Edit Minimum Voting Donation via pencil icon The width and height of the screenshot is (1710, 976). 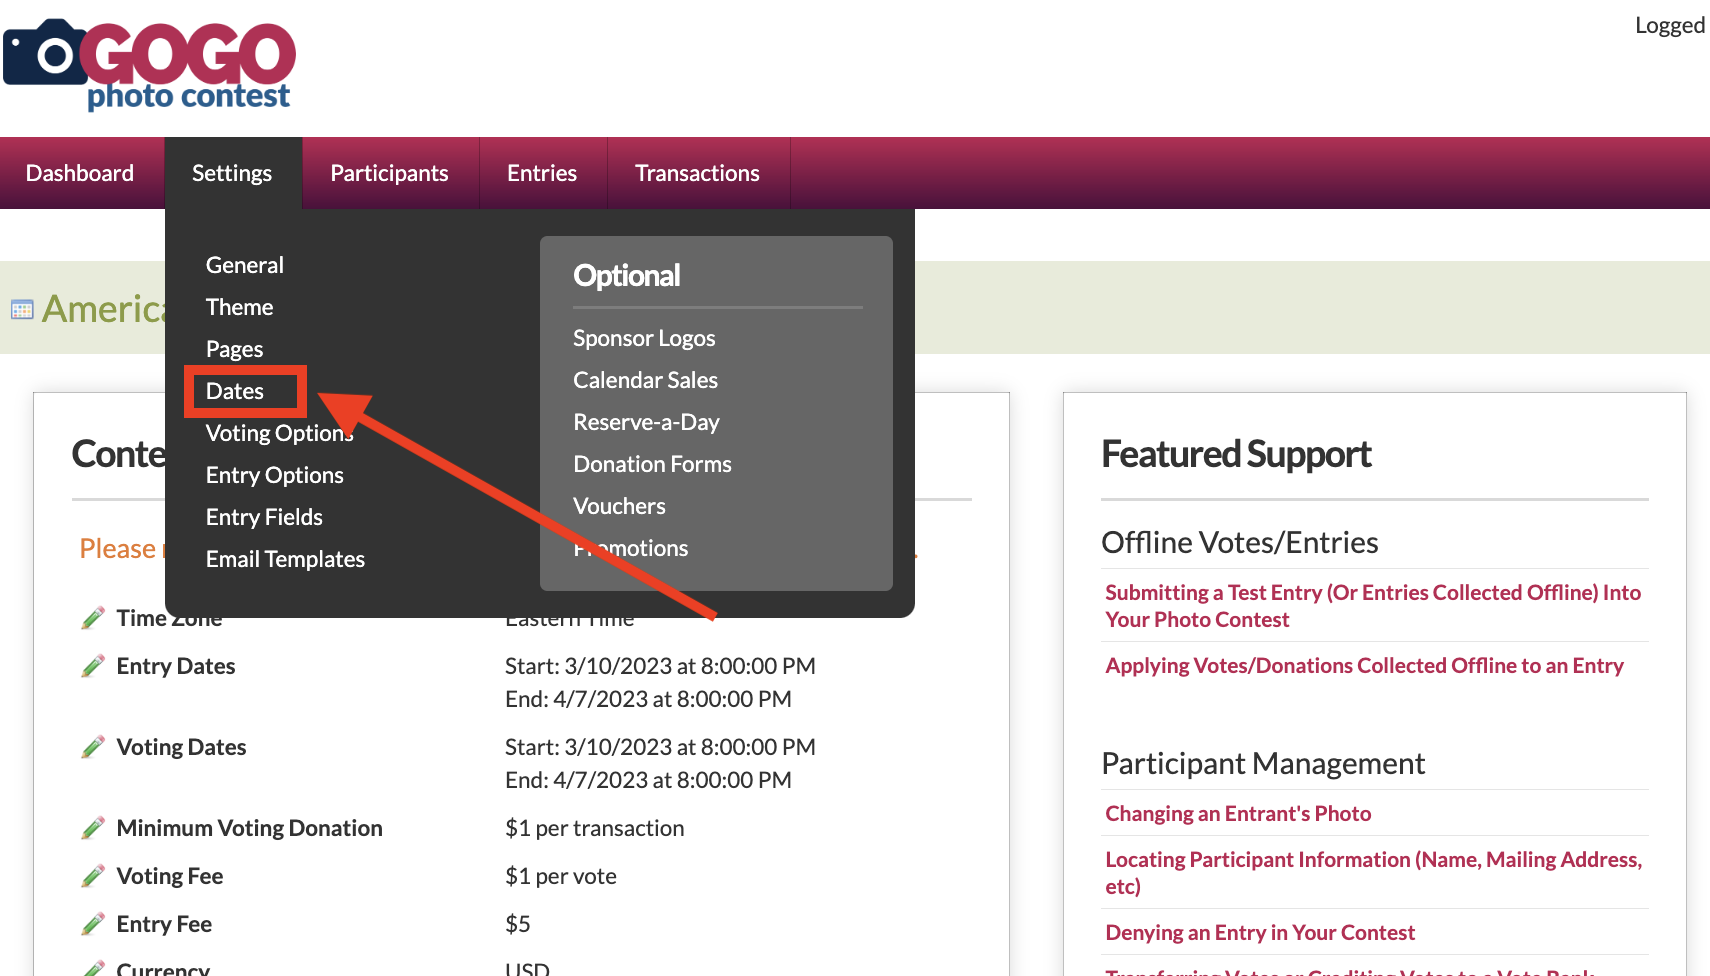click(93, 828)
